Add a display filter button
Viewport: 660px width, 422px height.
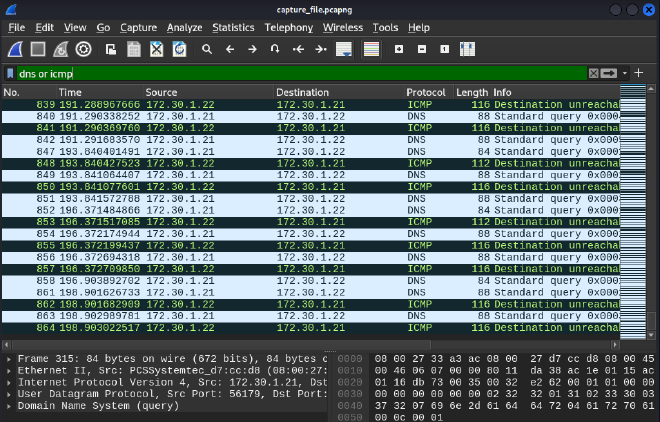click(639, 73)
